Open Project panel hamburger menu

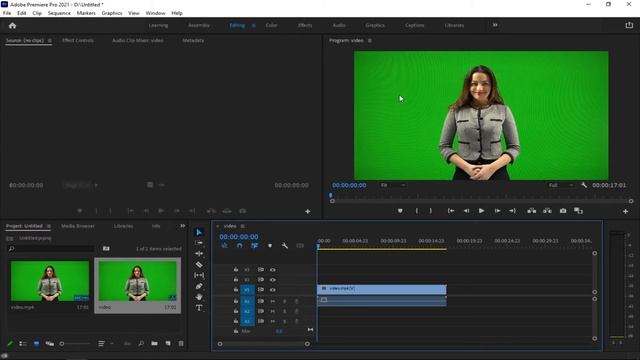49,226
